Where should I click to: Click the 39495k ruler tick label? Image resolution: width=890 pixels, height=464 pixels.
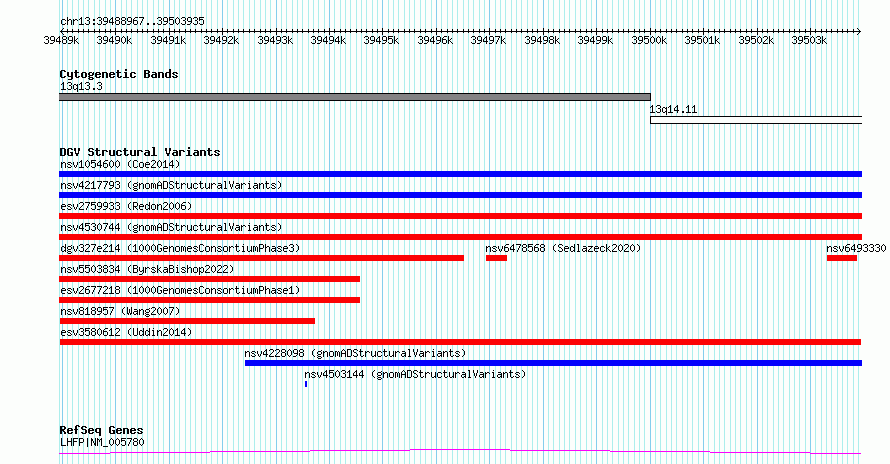pyautogui.click(x=381, y=40)
